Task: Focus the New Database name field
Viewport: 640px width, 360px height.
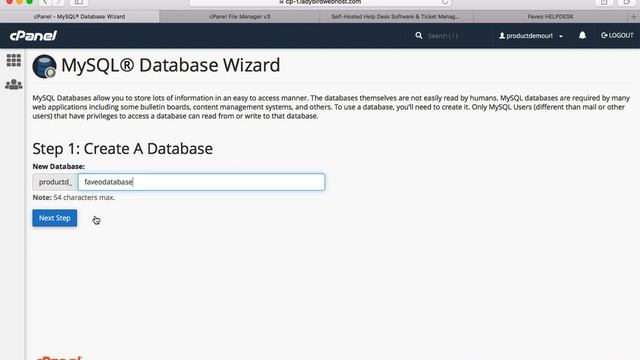Action: pyautogui.click(x=201, y=182)
